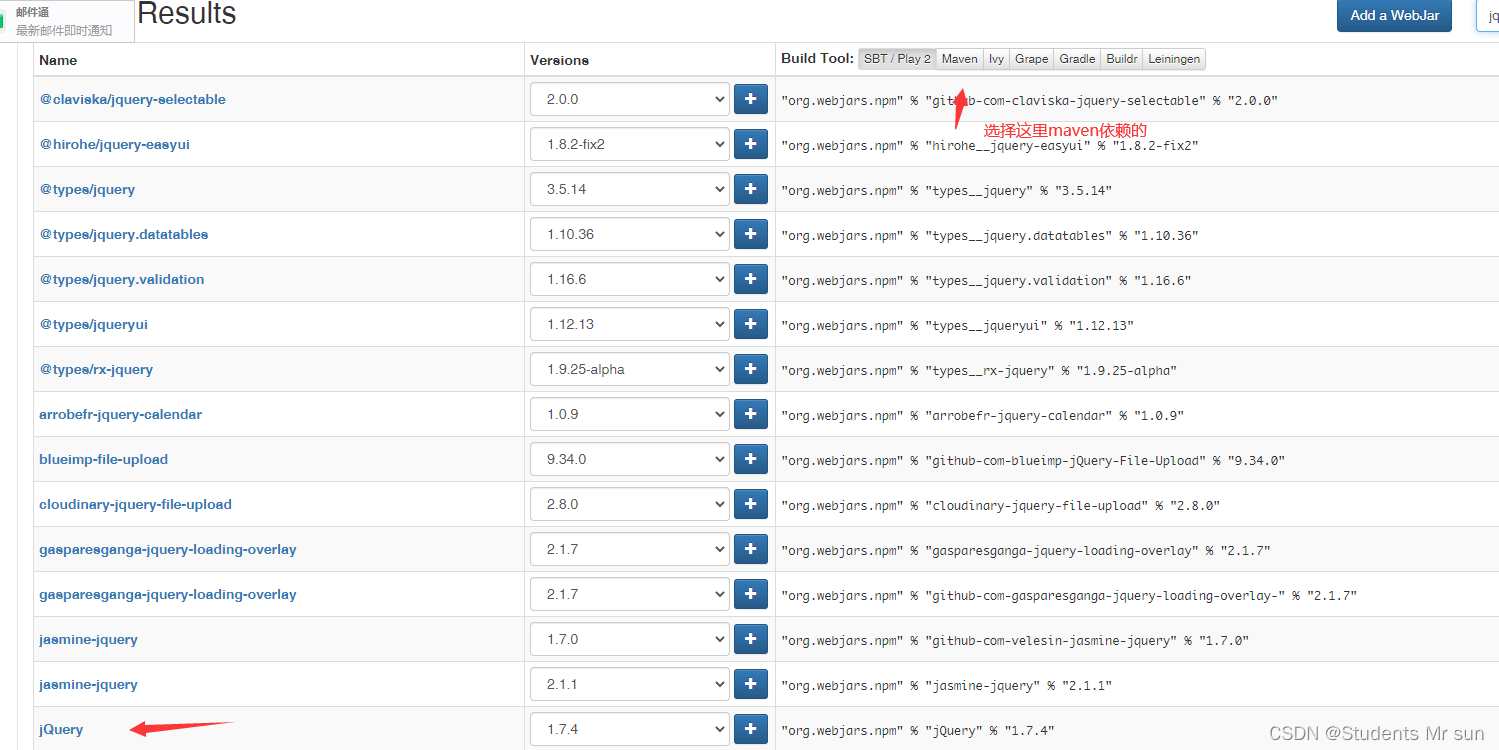Open version dropdown showing 1.8.2-fix2

[630, 144]
